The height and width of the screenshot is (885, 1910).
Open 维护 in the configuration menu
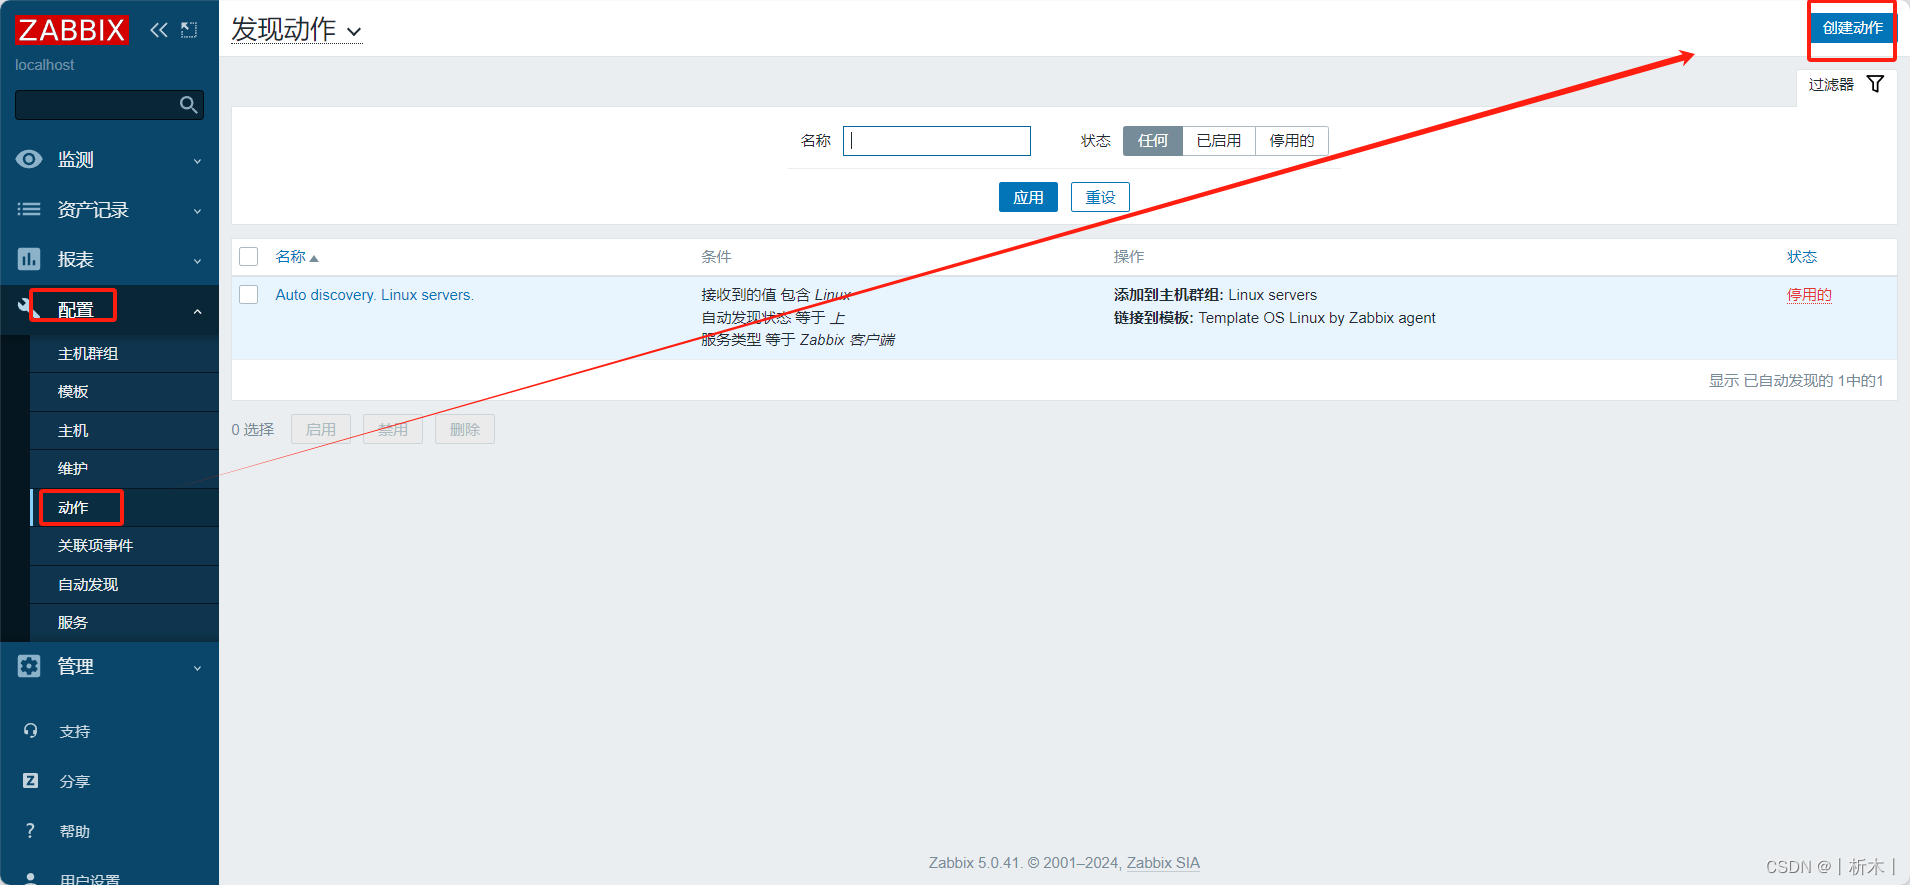[x=124, y=469]
